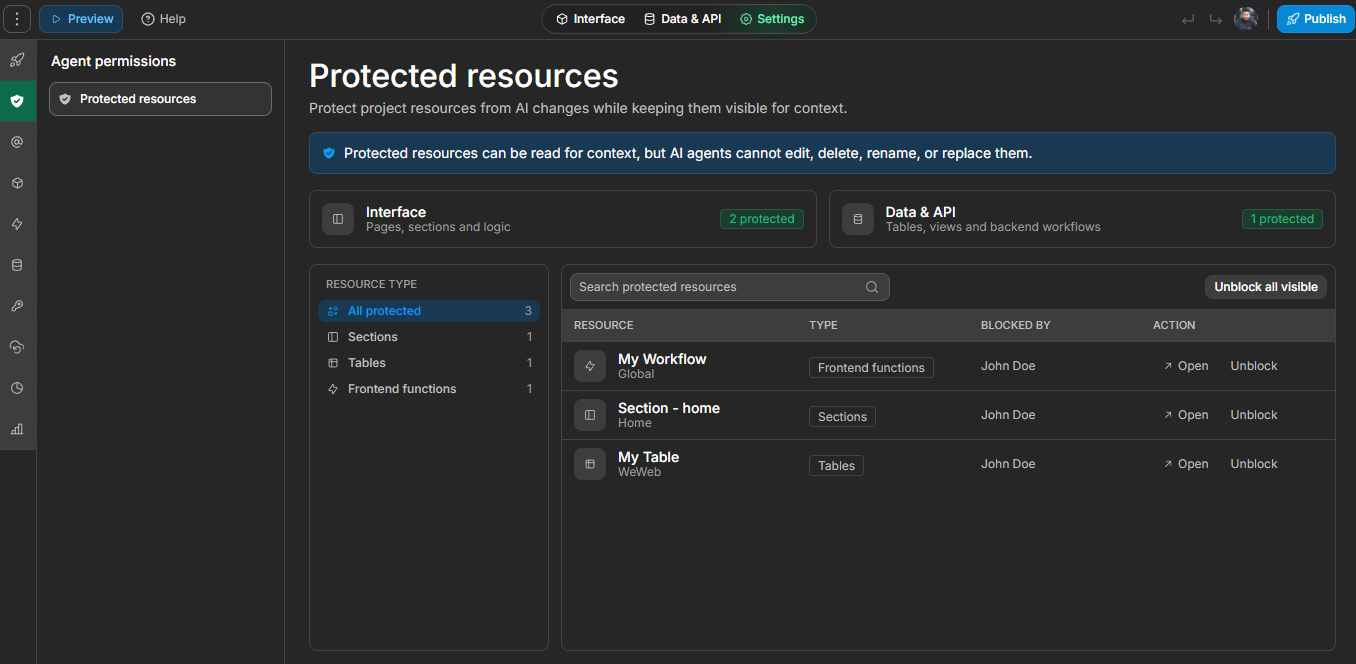The height and width of the screenshot is (664, 1356).
Task: Click the Sections type tag
Action: coord(842,417)
